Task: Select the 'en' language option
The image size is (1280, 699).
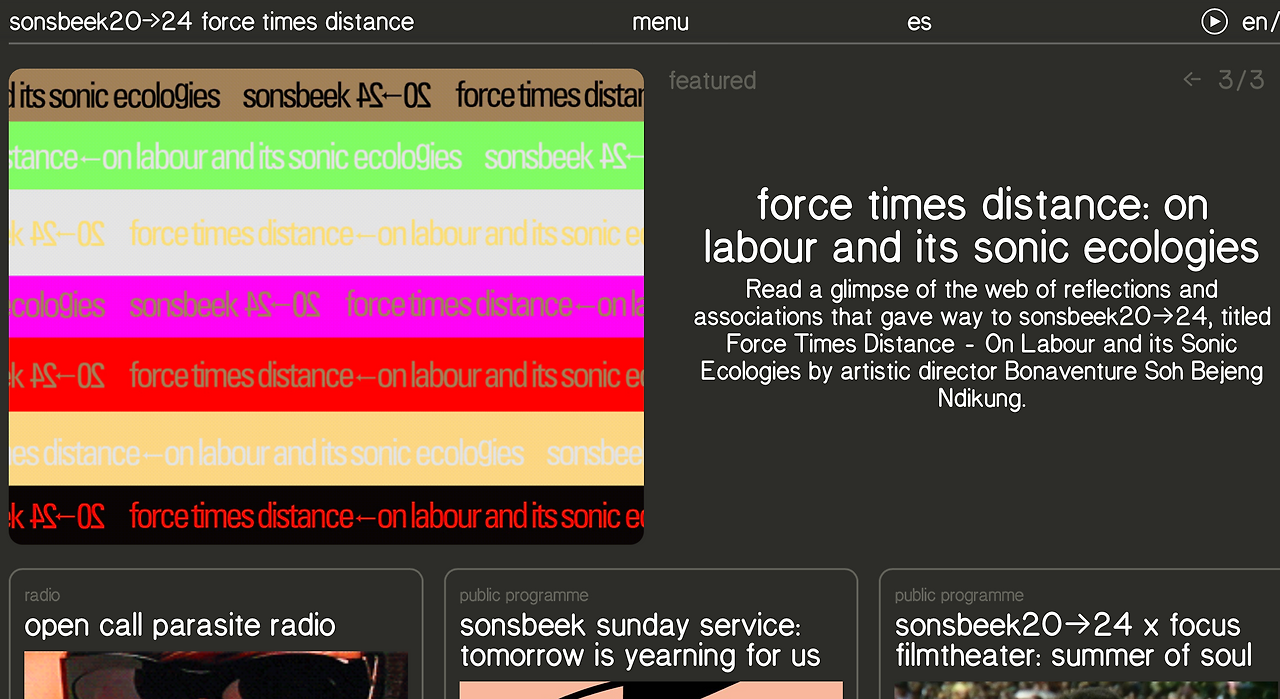Action: point(1253,22)
